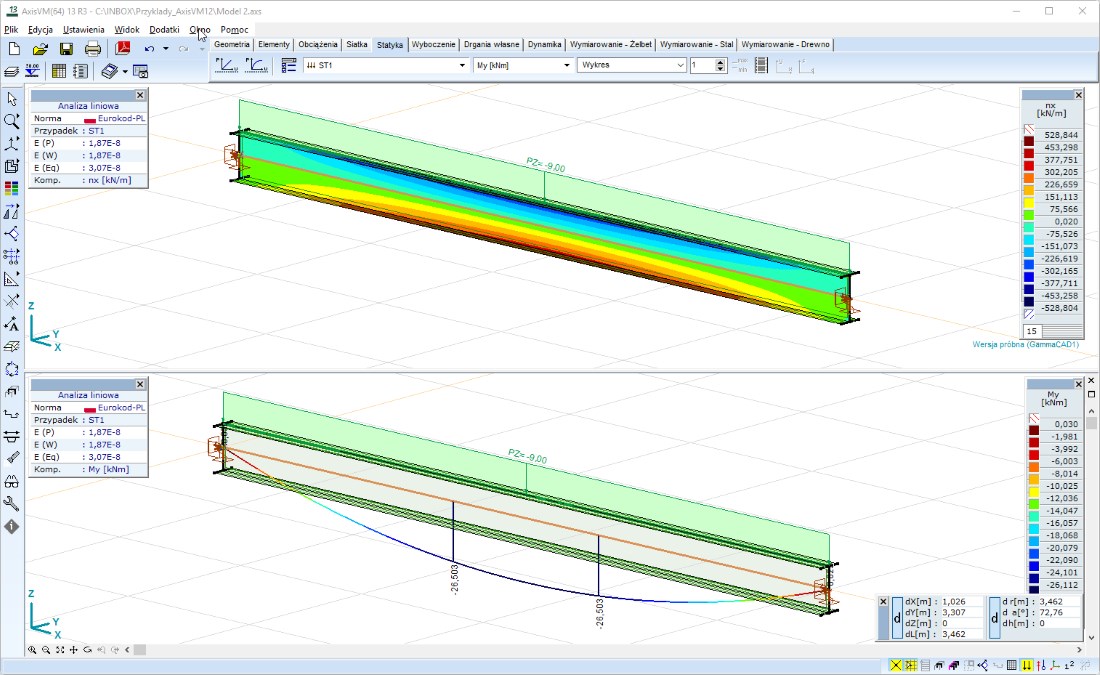
Task: Click the Save model floppy disk icon
Action: [66, 48]
